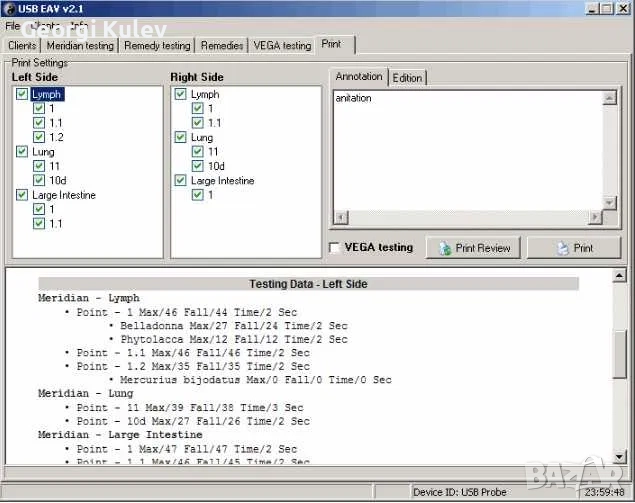Switch to the Edition tab

[406, 77]
